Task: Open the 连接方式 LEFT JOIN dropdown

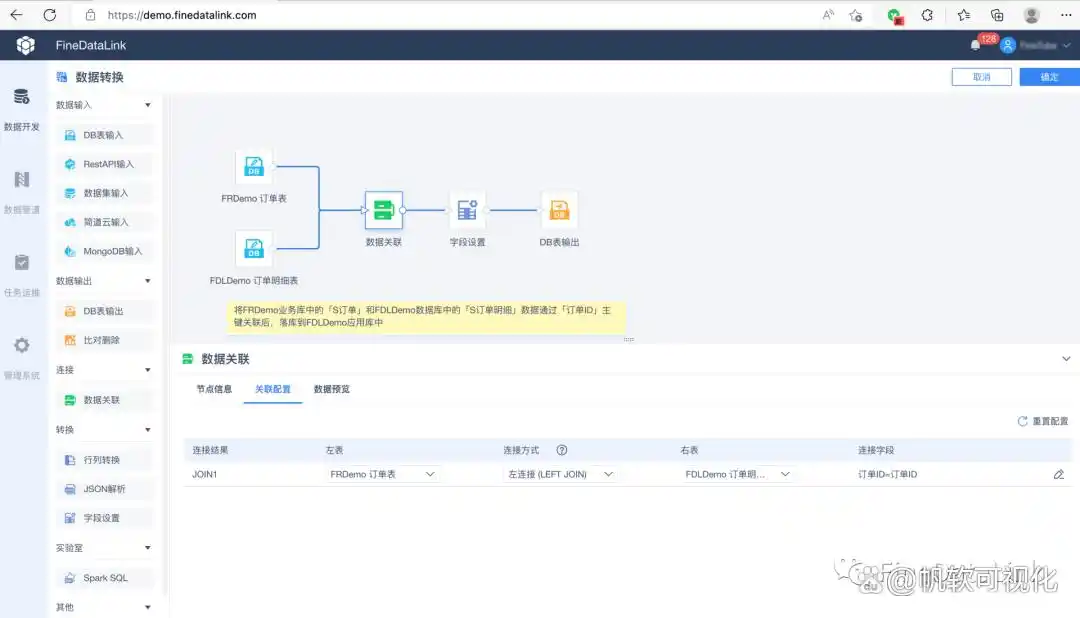Action: point(560,473)
